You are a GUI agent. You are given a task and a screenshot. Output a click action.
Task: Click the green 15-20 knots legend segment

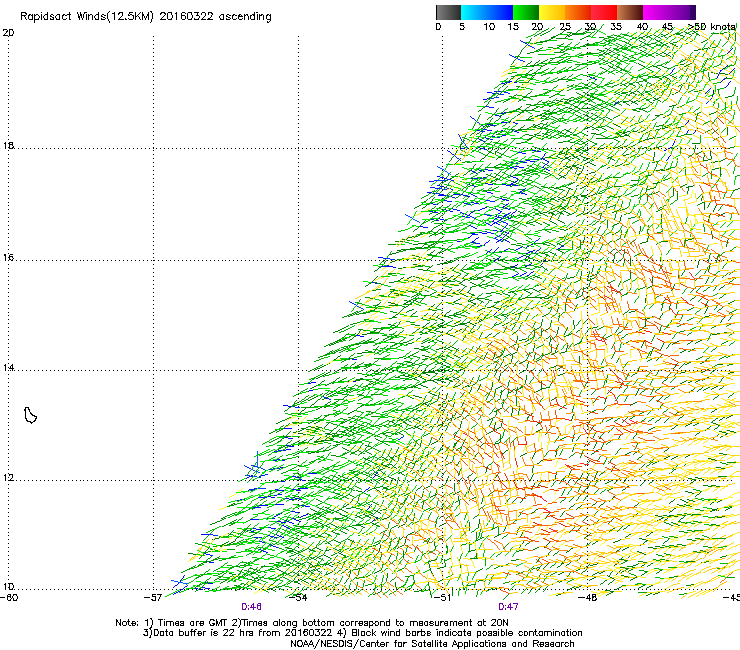point(526,12)
